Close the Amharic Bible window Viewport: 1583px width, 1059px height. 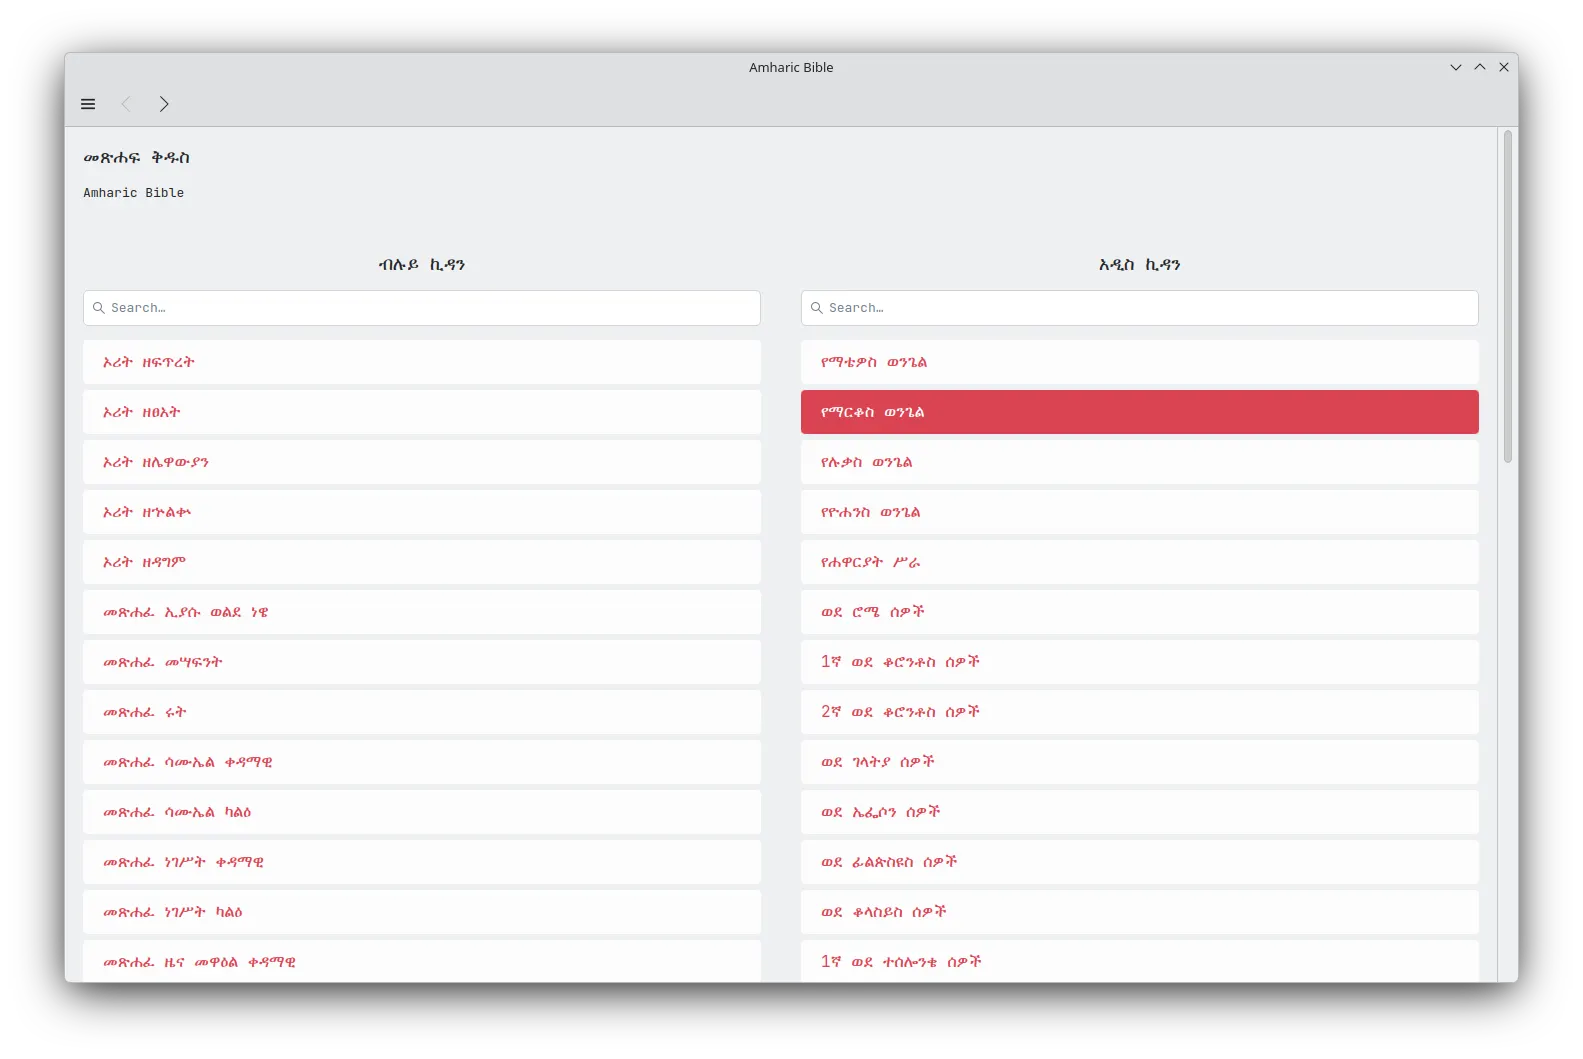[x=1504, y=67]
